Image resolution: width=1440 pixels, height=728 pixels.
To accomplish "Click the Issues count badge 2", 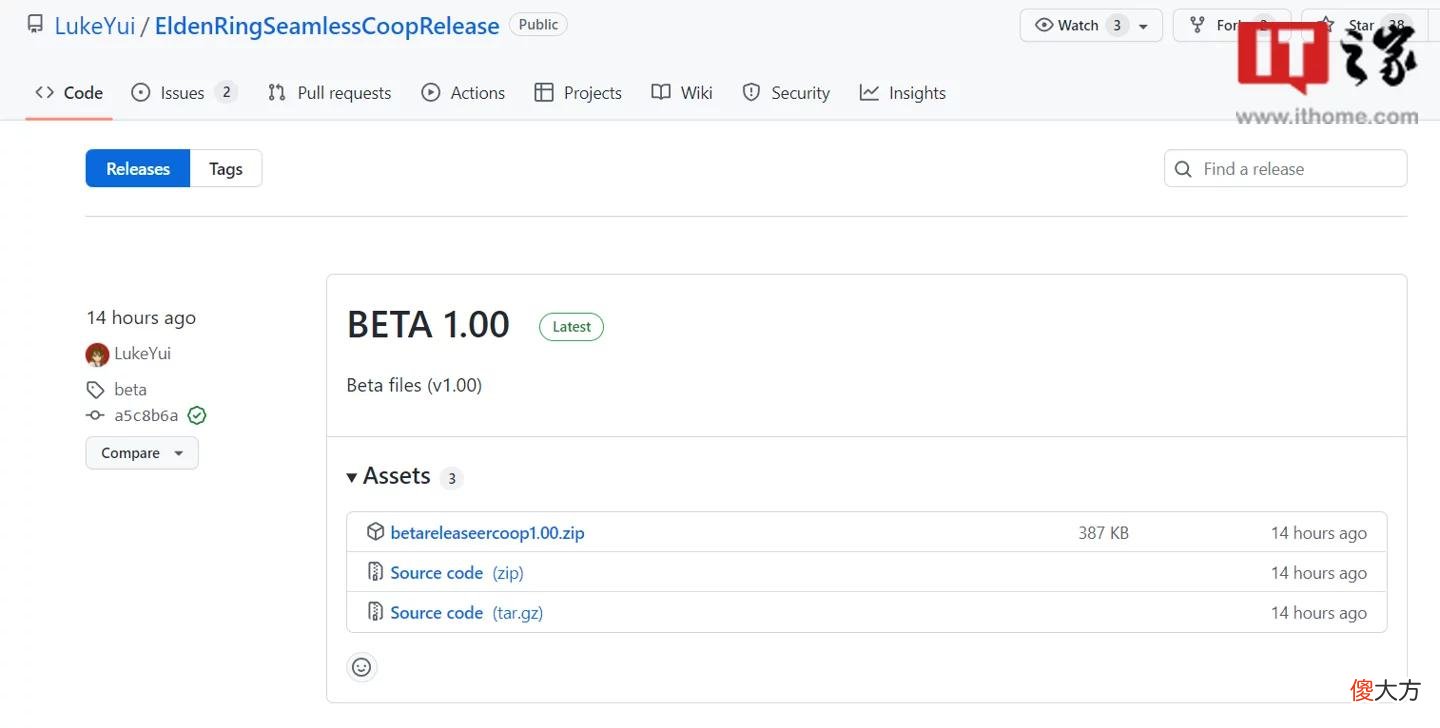I will point(226,92).
